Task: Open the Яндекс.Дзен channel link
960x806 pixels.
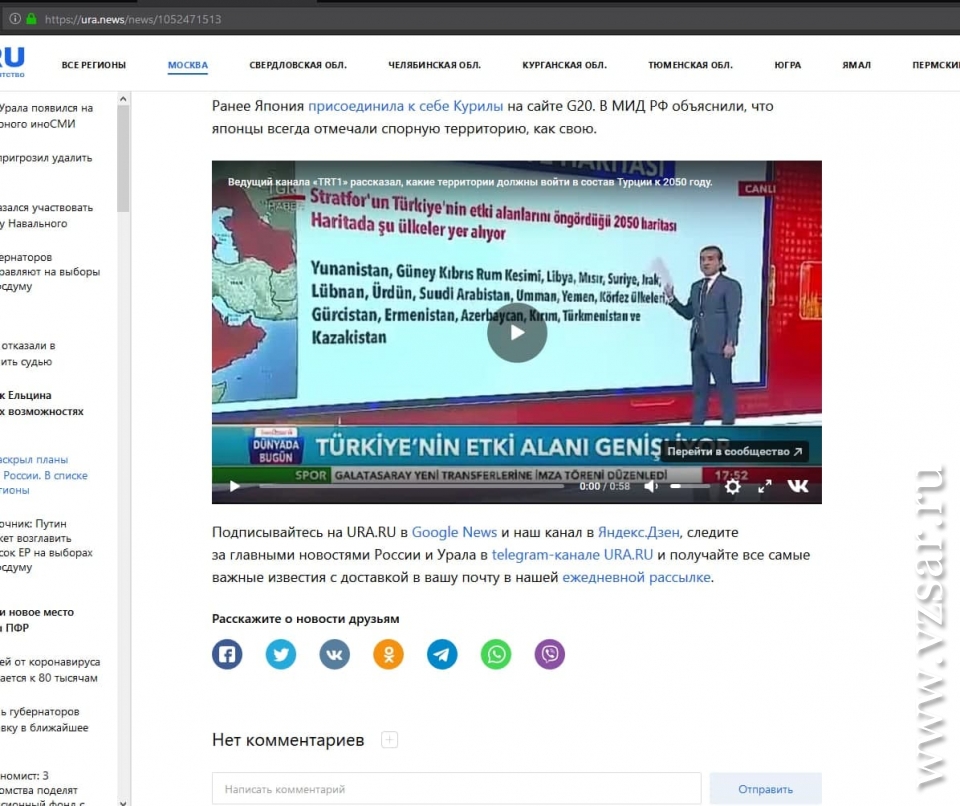Action: [x=639, y=532]
